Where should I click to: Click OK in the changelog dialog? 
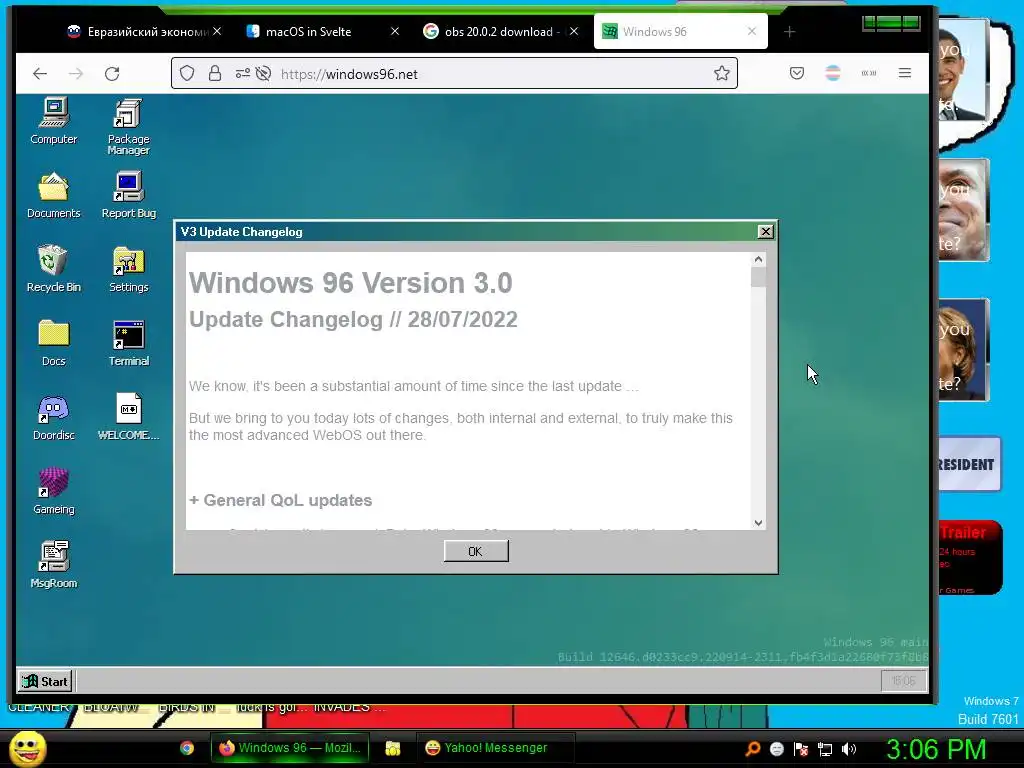point(475,551)
